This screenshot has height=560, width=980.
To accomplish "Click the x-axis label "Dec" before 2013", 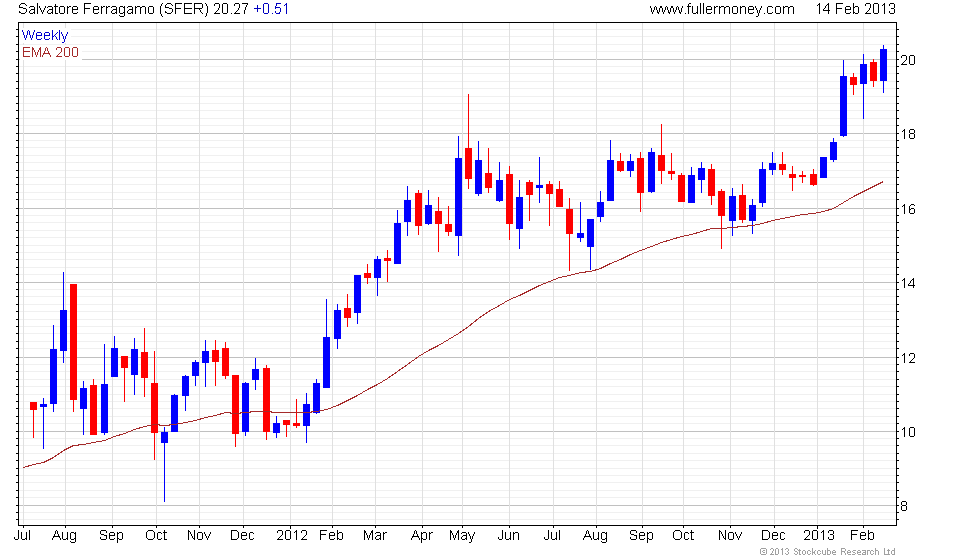I will coord(773,536).
